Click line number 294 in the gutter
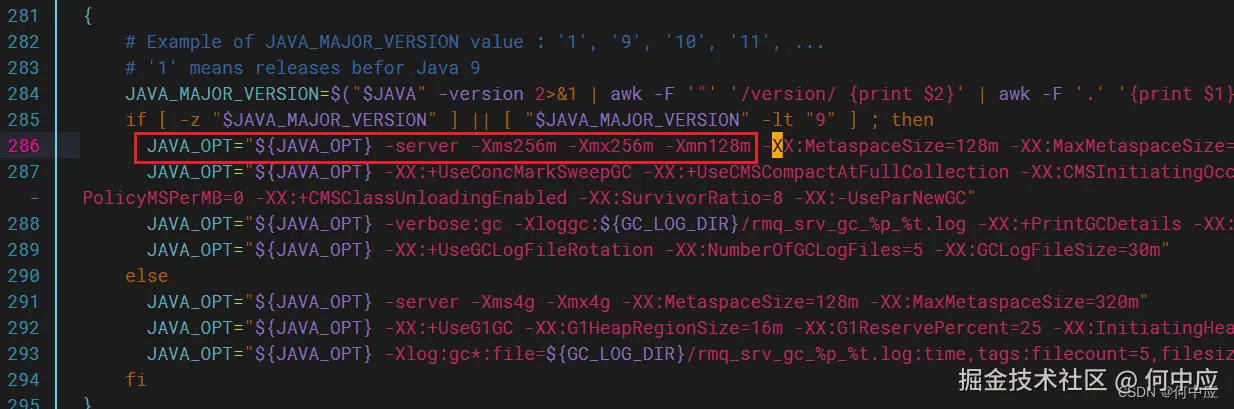Image resolution: width=1234 pixels, height=409 pixels. click(x=23, y=380)
